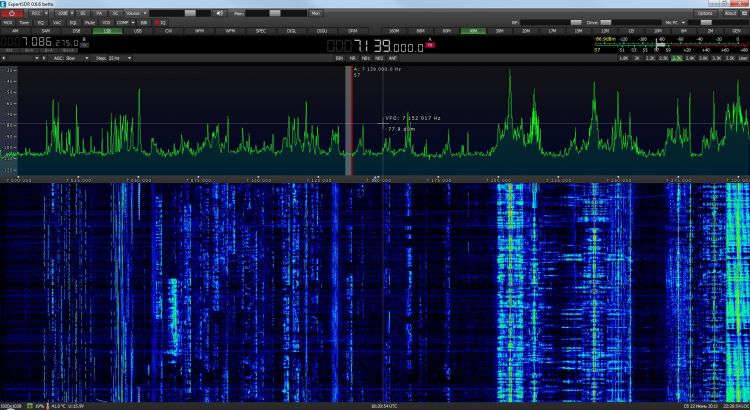Open the dropdown arrow left of AGC

[36, 58]
